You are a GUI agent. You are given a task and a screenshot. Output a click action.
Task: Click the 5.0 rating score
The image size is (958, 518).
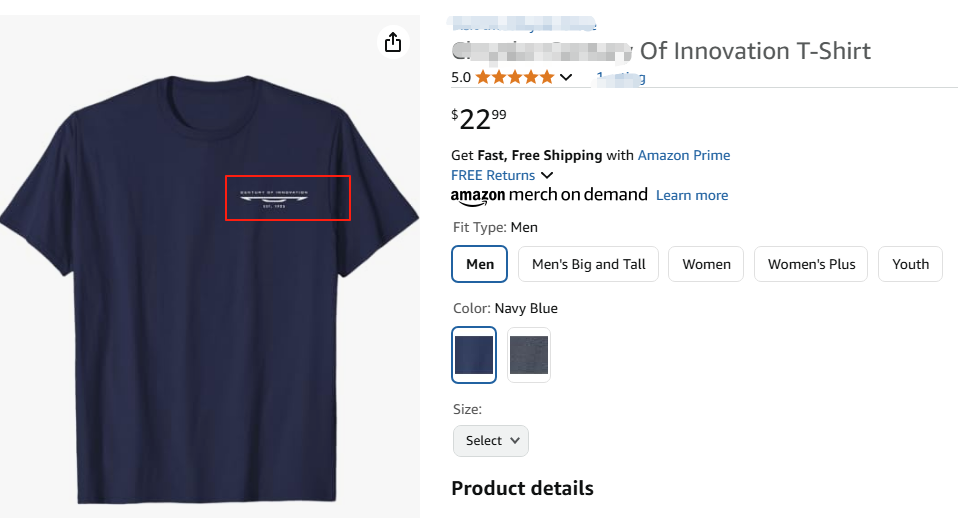pos(461,77)
